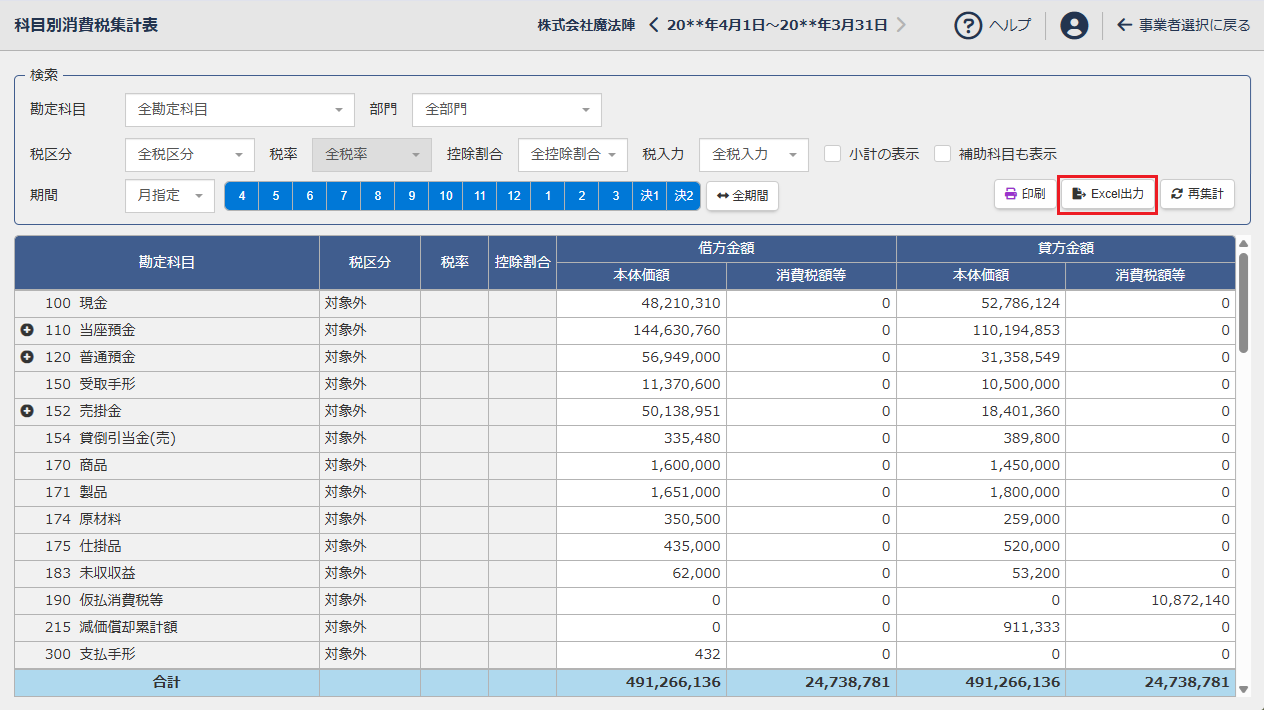Open the 税区分 全税区分 dropdown
1264x710 pixels.
pyautogui.click(x=190, y=155)
